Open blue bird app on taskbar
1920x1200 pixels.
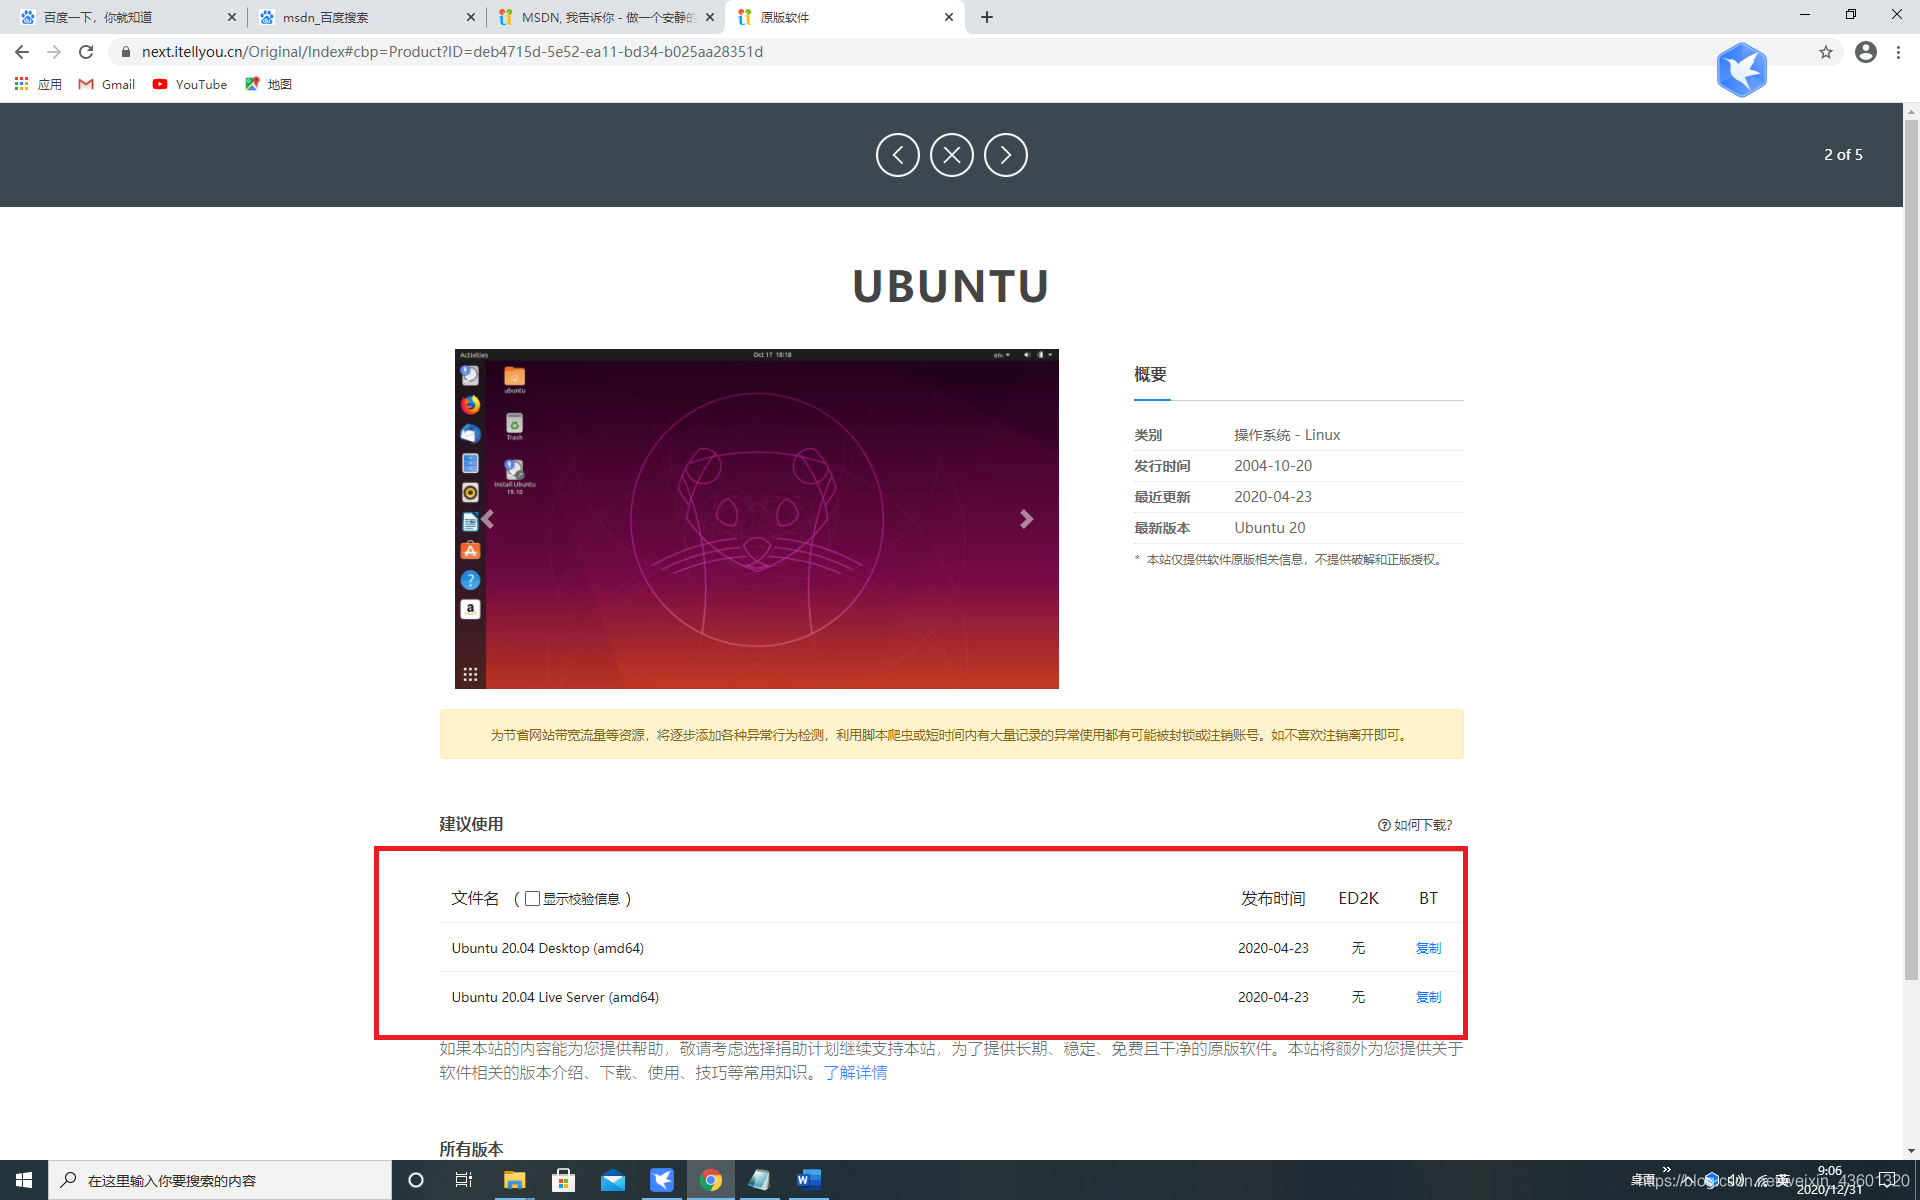[662, 1180]
